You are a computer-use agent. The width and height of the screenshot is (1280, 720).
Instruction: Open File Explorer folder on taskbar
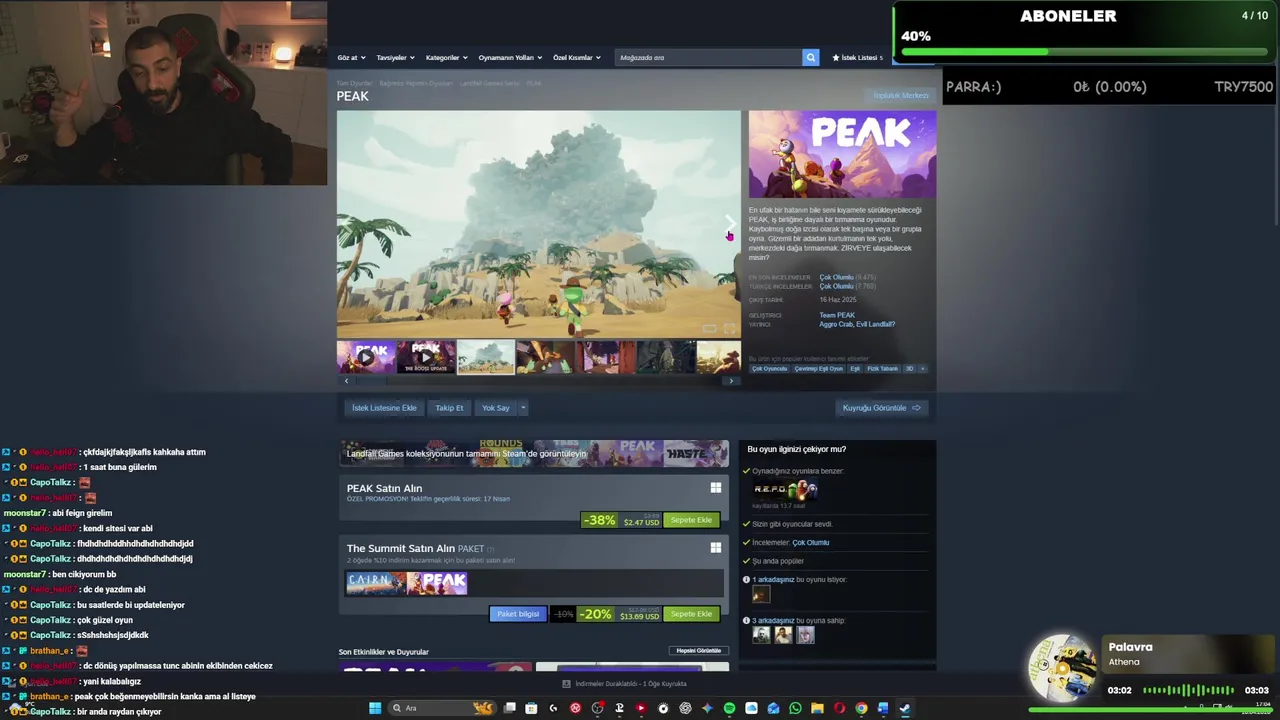point(817,708)
